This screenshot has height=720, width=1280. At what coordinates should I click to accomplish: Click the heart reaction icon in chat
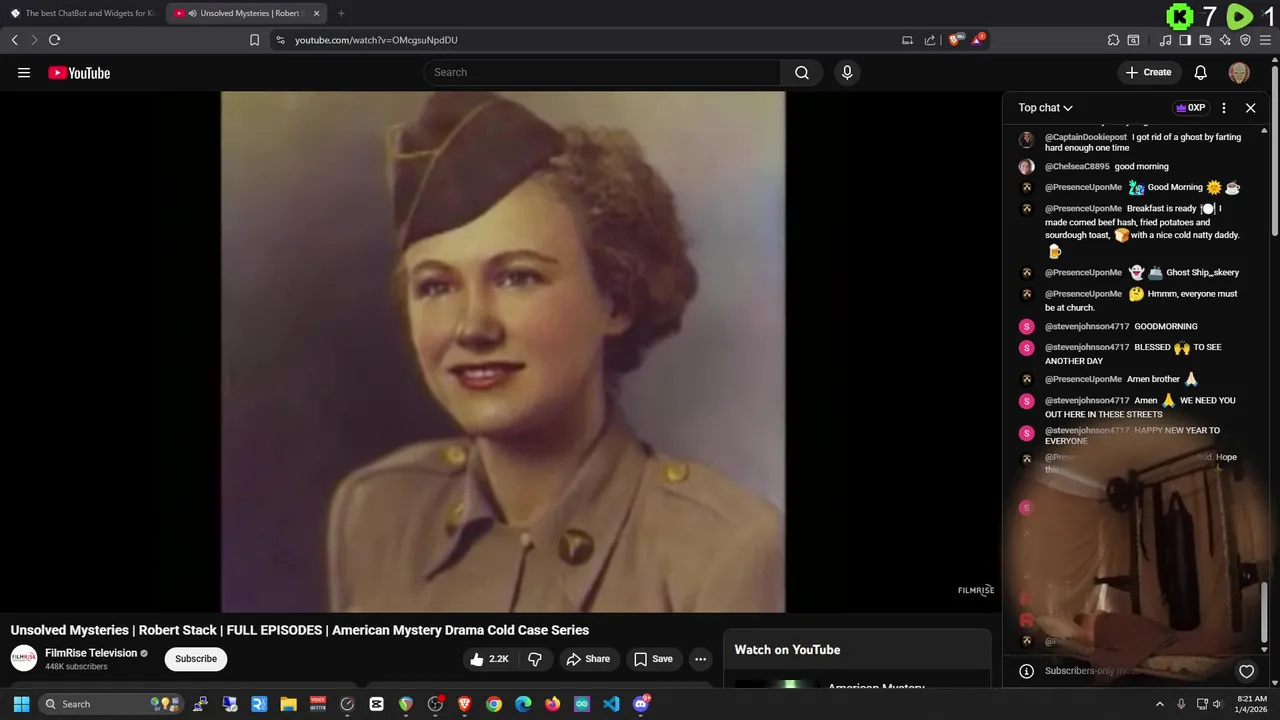[x=1246, y=671]
